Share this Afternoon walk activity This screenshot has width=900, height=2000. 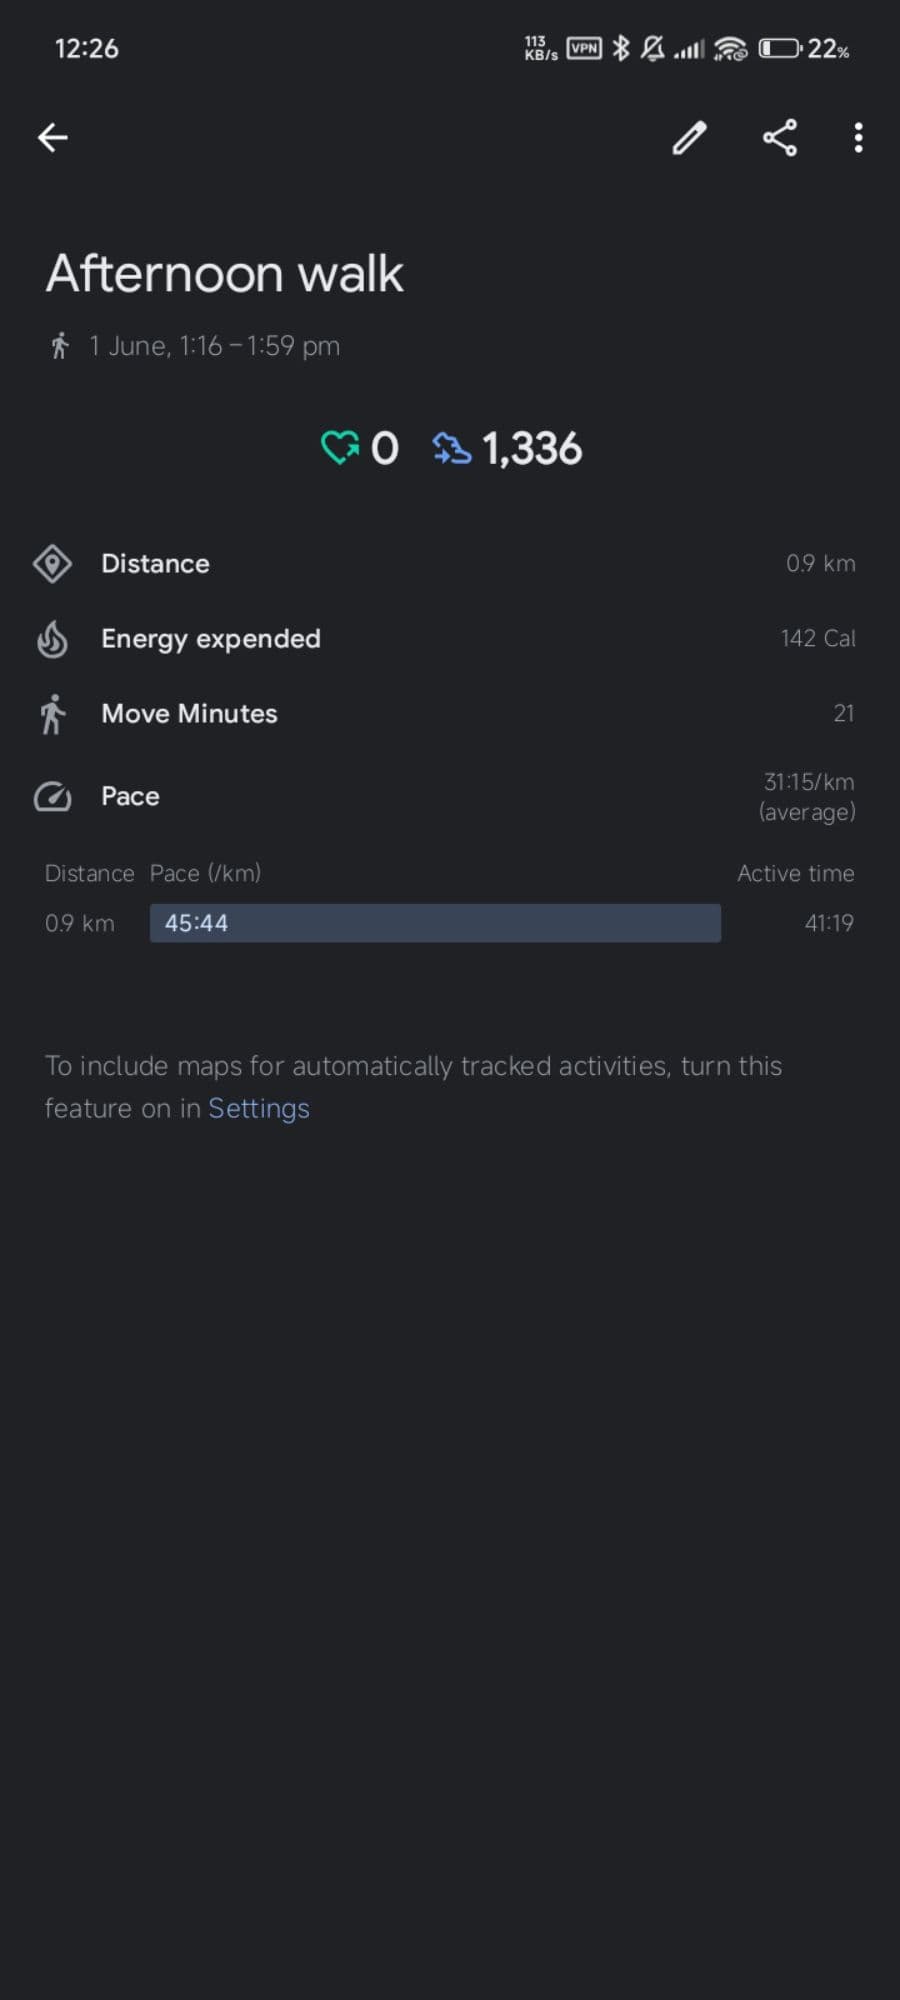[x=780, y=138]
